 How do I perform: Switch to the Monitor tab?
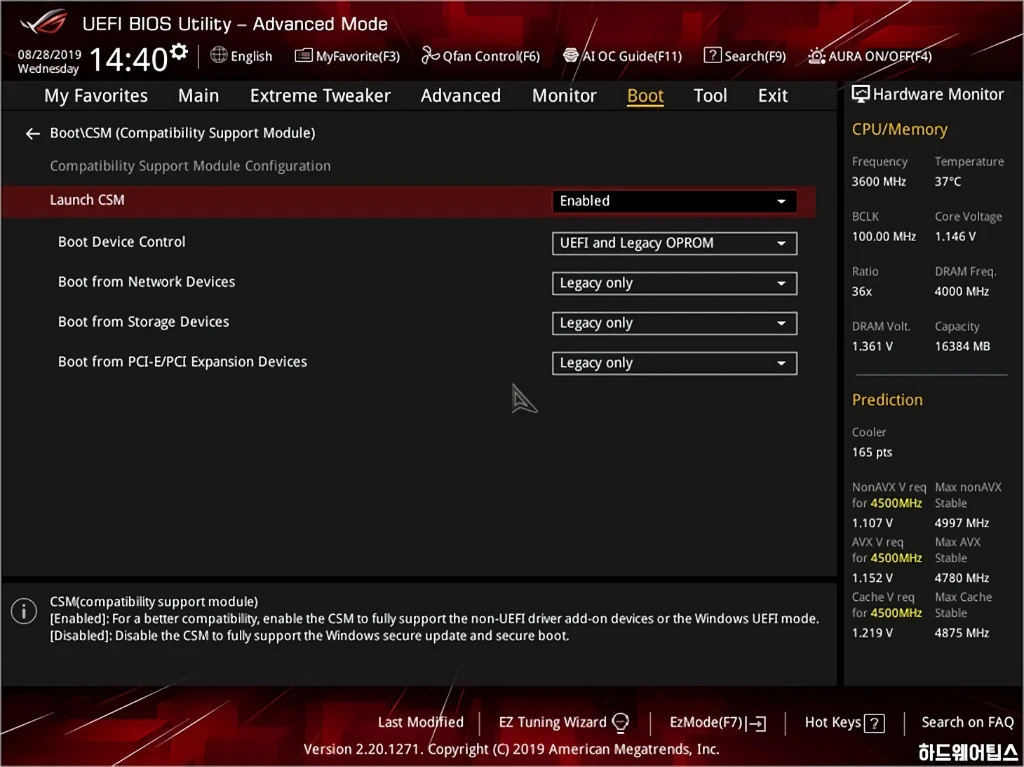[x=564, y=95]
